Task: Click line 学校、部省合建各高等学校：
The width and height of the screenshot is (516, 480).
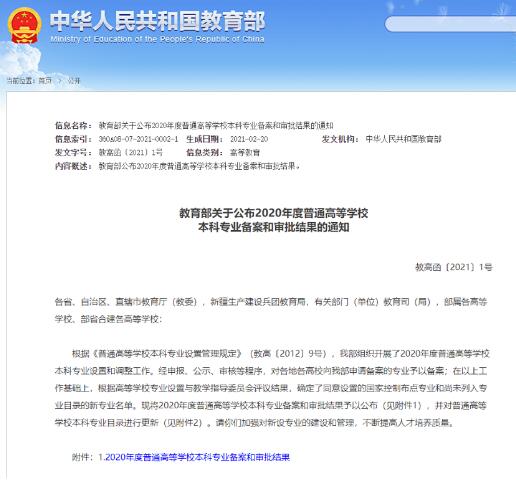Action: pos(108,319)
